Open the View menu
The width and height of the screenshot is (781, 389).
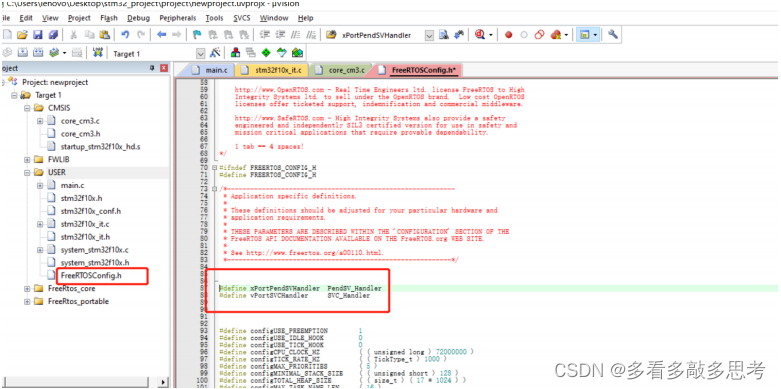pos(50,18)
